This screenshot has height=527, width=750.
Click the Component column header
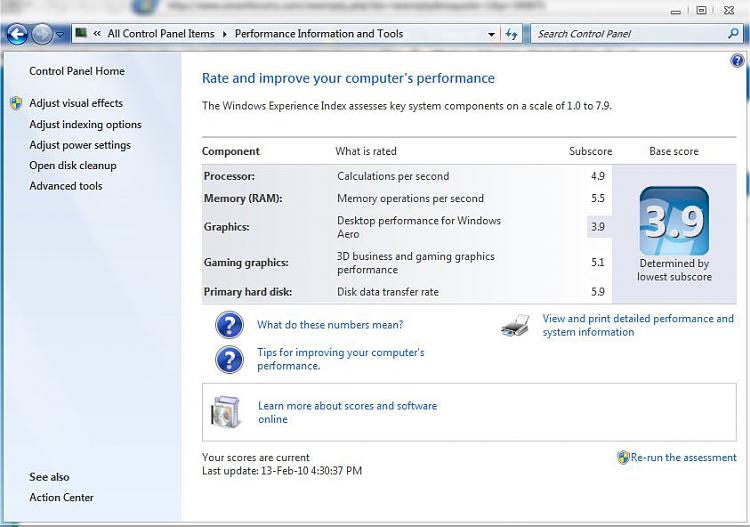pyautogui.click(x=231, y=151)
